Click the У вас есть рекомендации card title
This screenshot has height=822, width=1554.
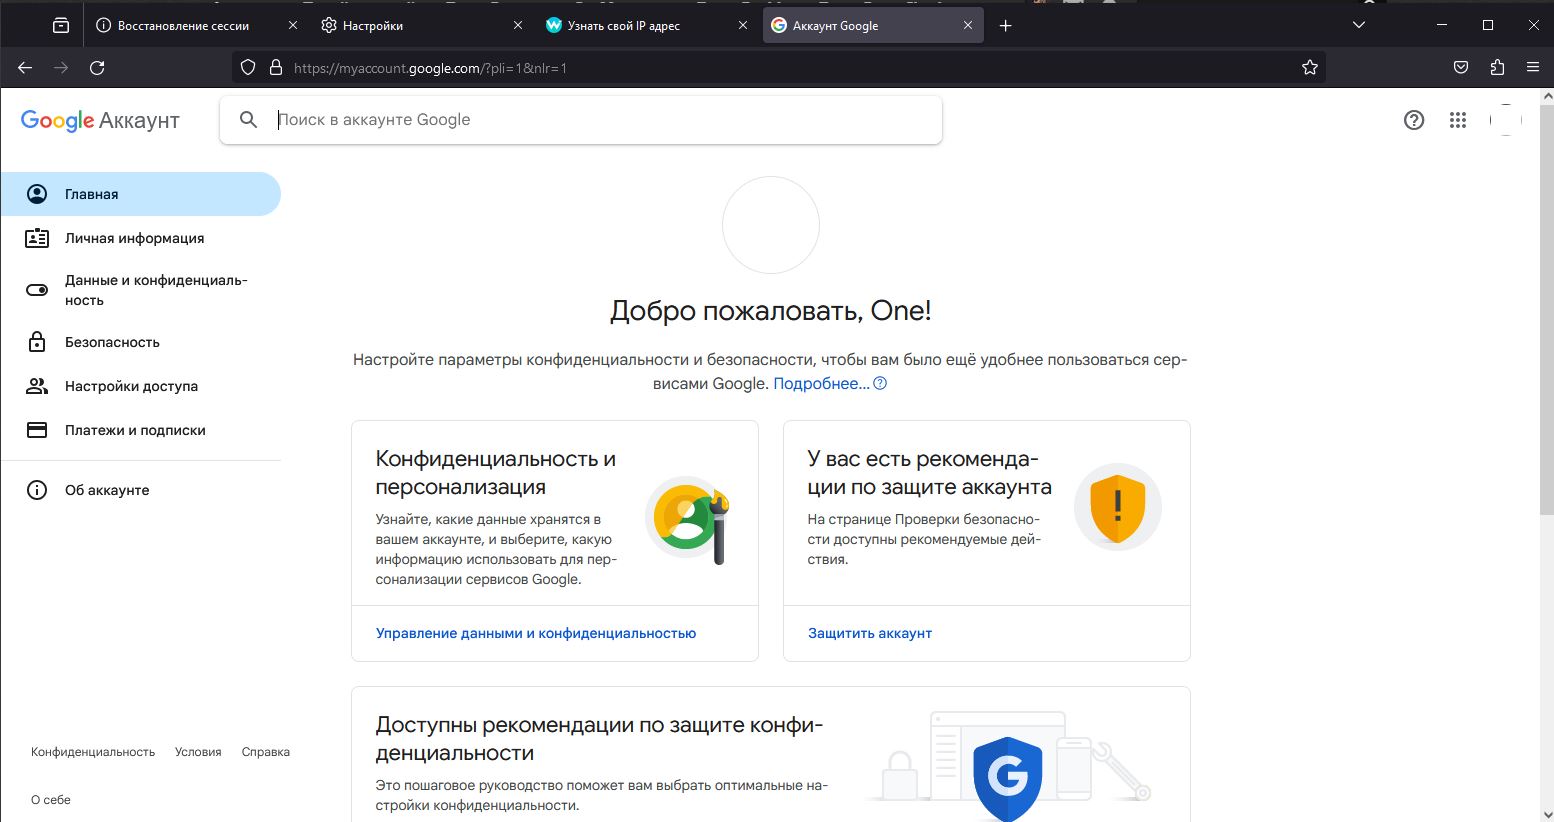pyautogui.click(x=930, y=473)
